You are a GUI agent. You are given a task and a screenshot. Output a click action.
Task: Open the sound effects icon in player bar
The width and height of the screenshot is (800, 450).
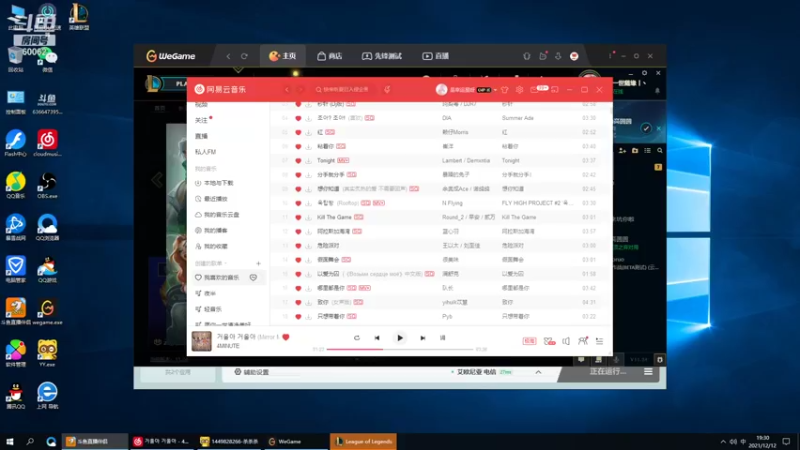(549, 341)
